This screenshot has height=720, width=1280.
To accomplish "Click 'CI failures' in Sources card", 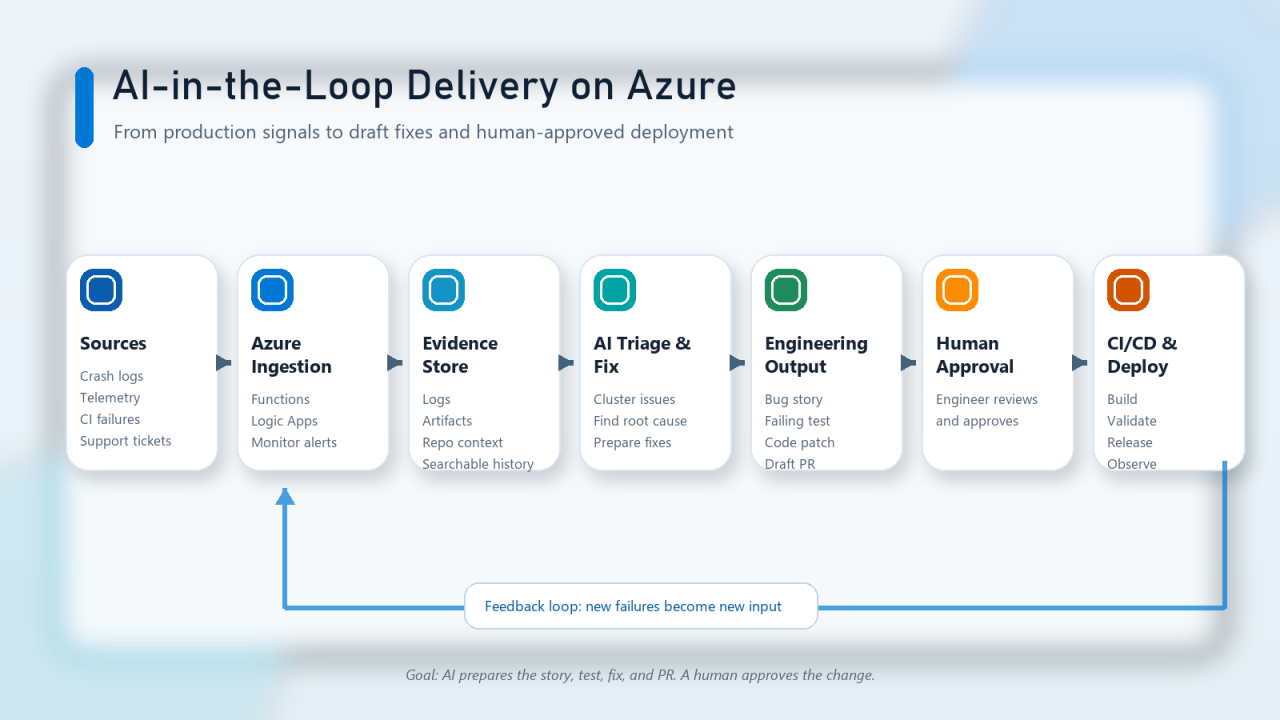I will (x=110, y=419).
